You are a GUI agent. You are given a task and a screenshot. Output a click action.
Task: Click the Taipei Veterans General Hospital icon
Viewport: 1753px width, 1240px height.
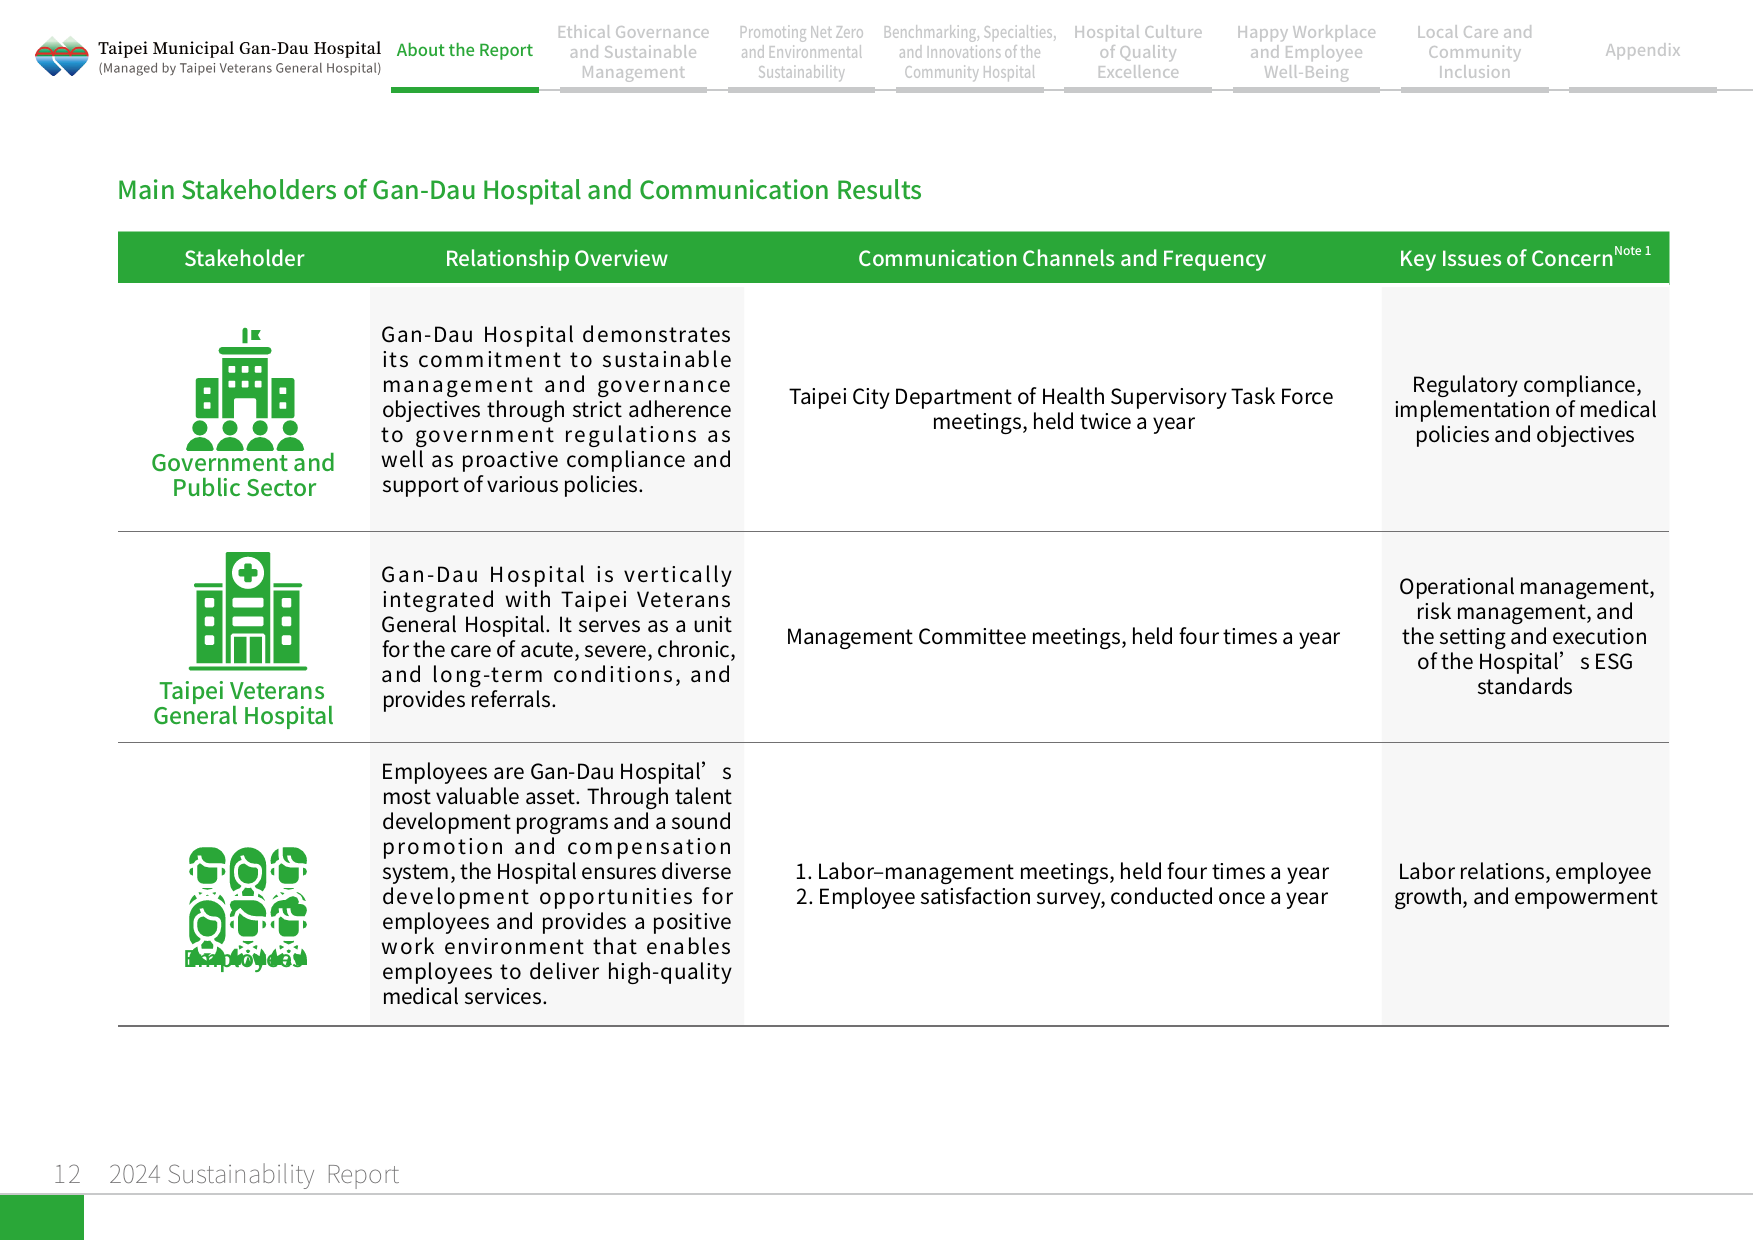[248, 611]
